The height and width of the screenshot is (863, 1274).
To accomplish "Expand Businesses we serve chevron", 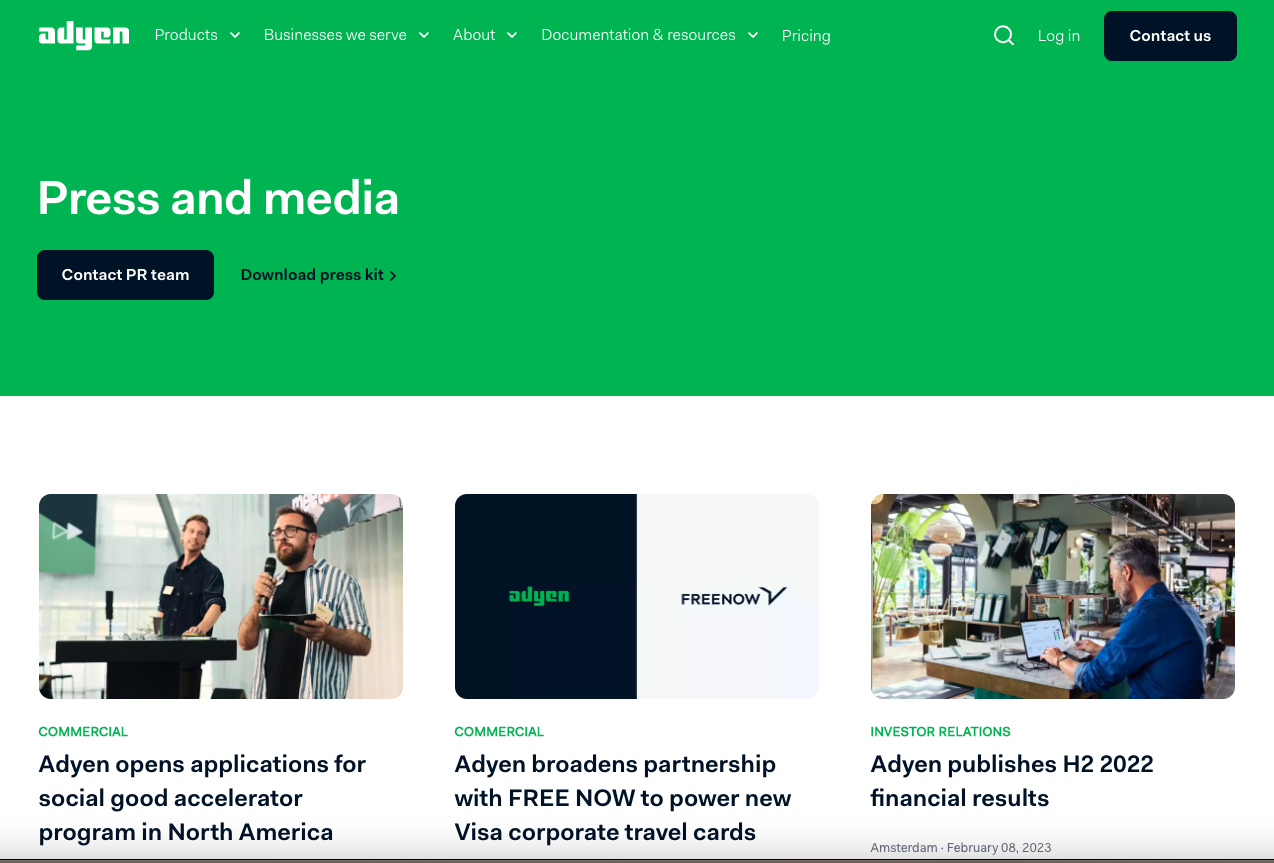I will tap(424, 35).
